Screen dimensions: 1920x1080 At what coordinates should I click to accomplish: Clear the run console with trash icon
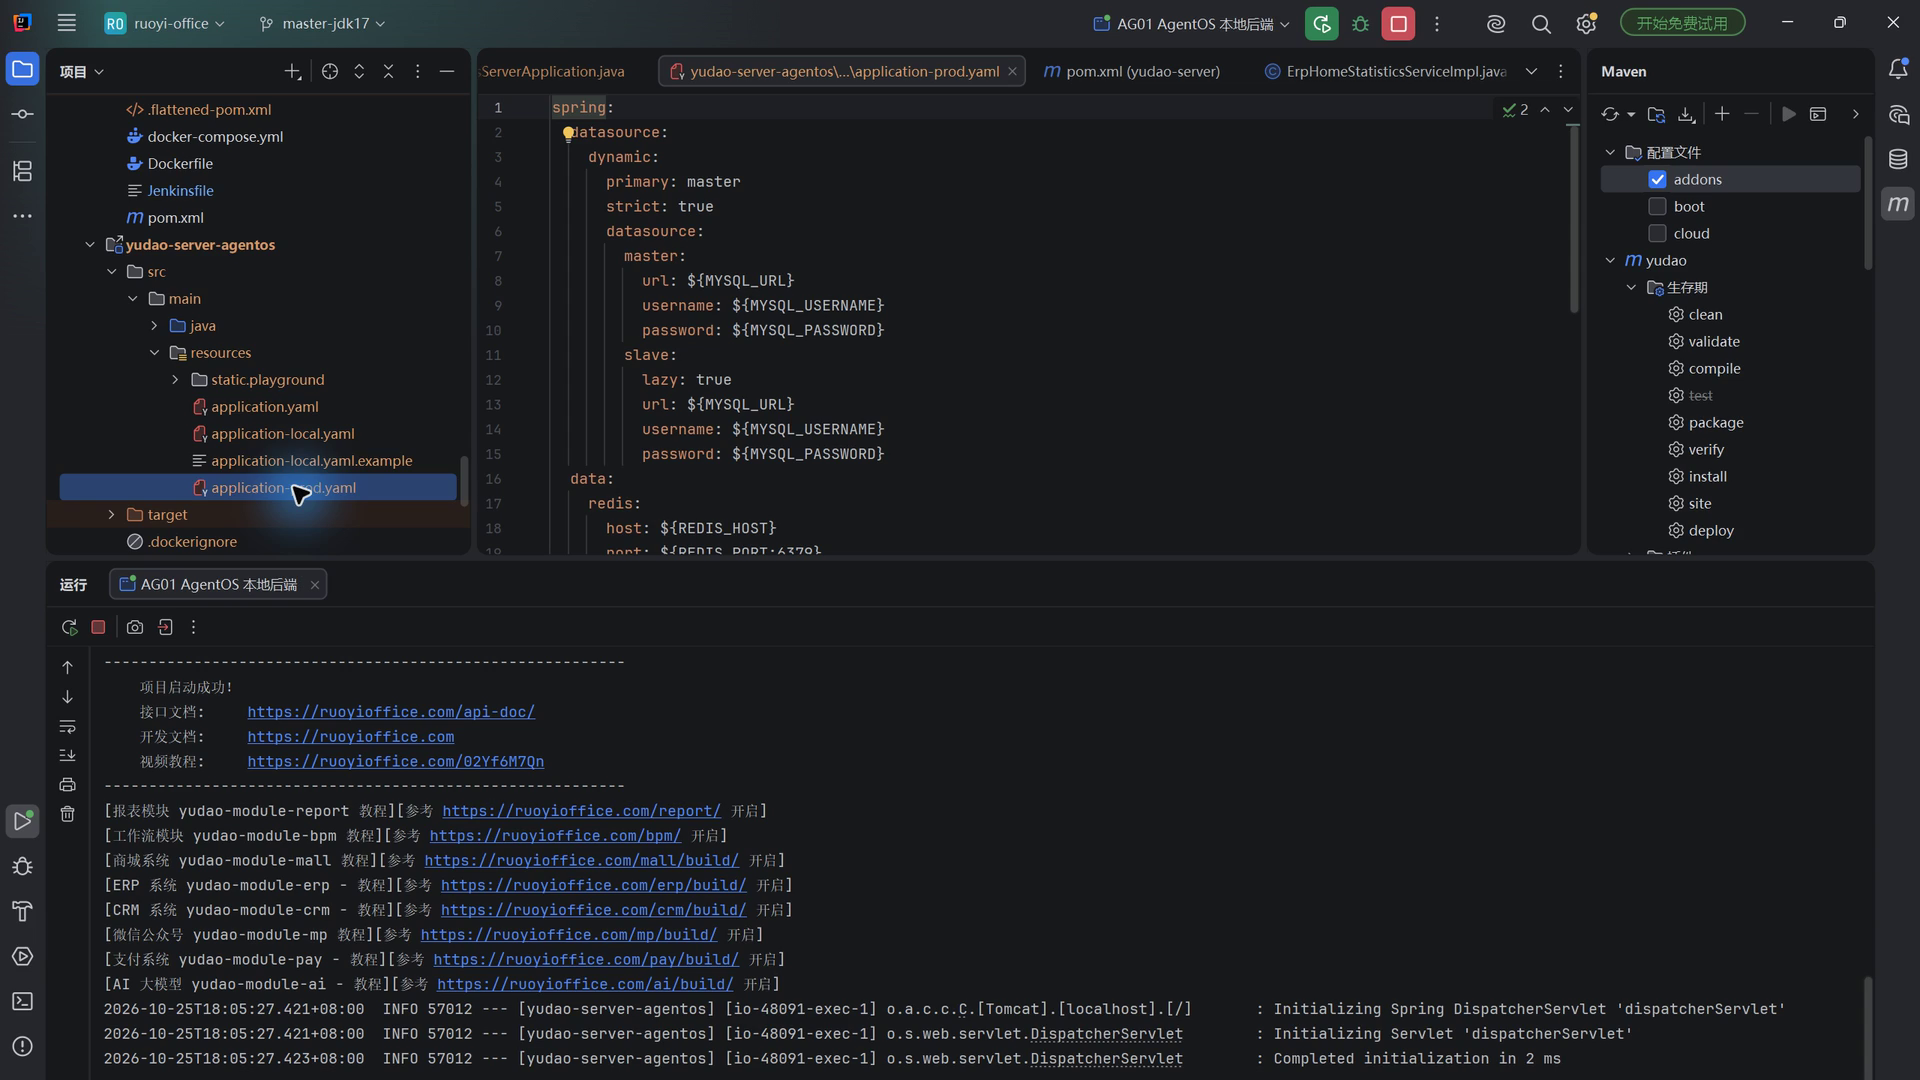pos(67,814)
